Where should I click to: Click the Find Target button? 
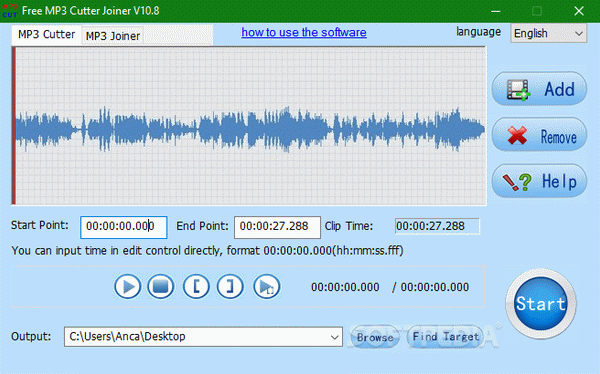point(445,337)
